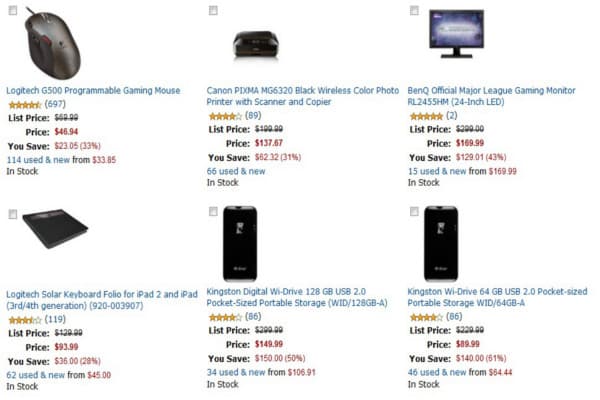This screenshot has width=600, height=400.
Task: Tick the checkbox for Canon PIXMA printer
Action: point(213,10)
